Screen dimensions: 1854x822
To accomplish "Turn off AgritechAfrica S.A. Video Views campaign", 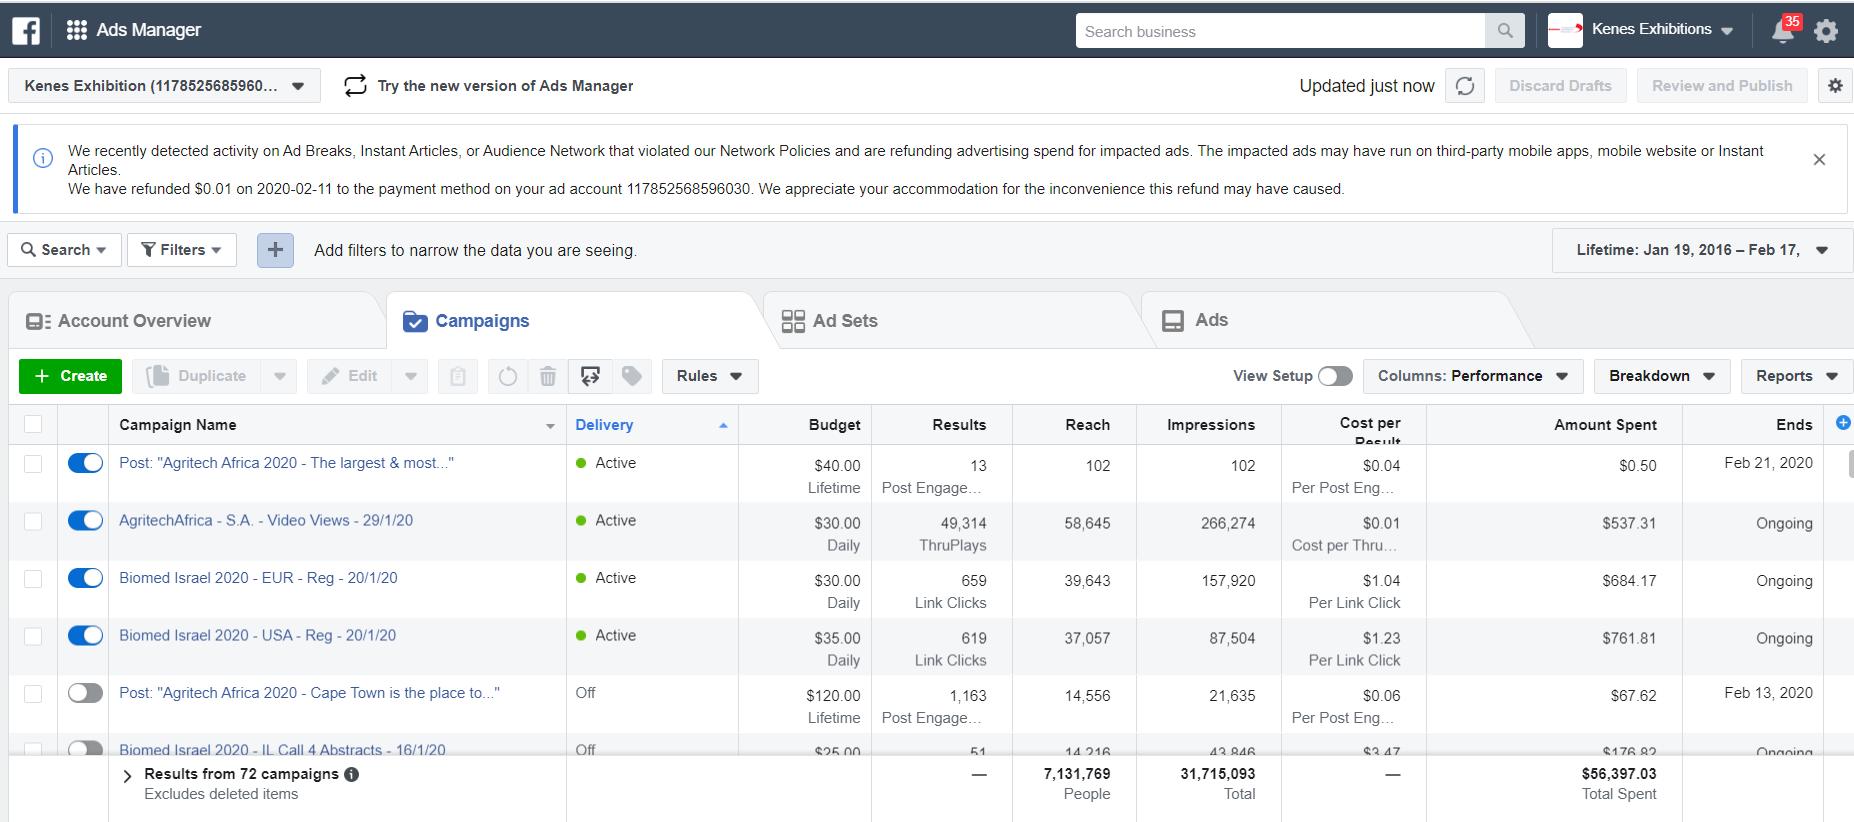I will point(86,521).
